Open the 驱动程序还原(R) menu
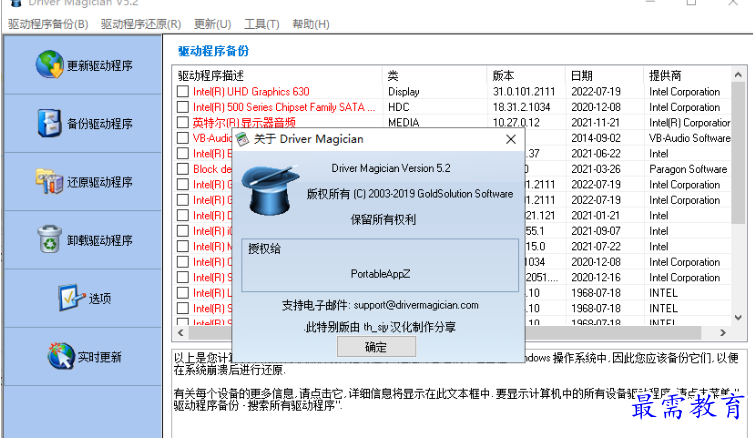Image resolution: width=753 pixels, height=438 pixels. [x=141, y=24]
